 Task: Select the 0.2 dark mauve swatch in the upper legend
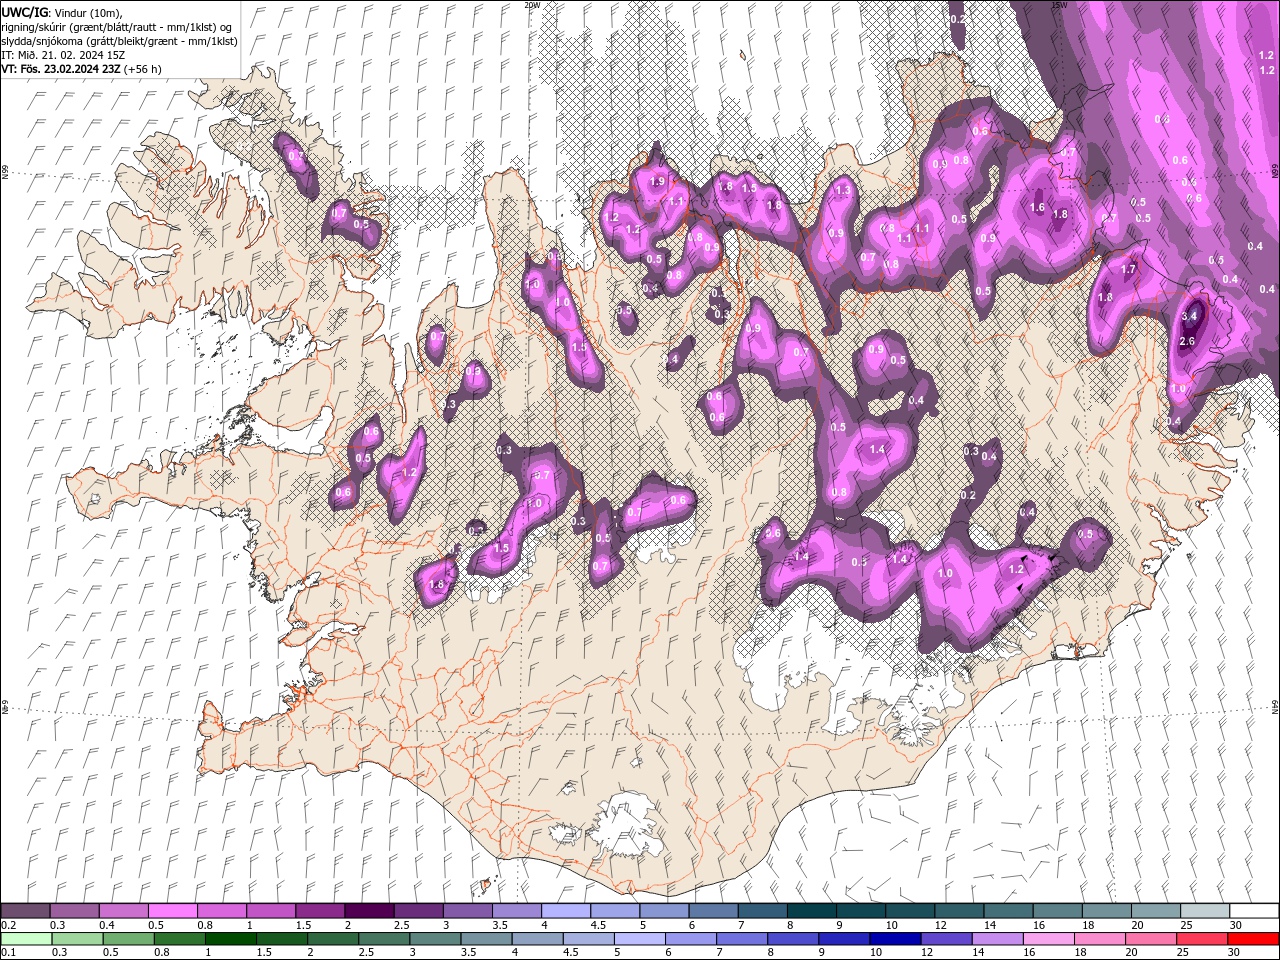[25, 911]
